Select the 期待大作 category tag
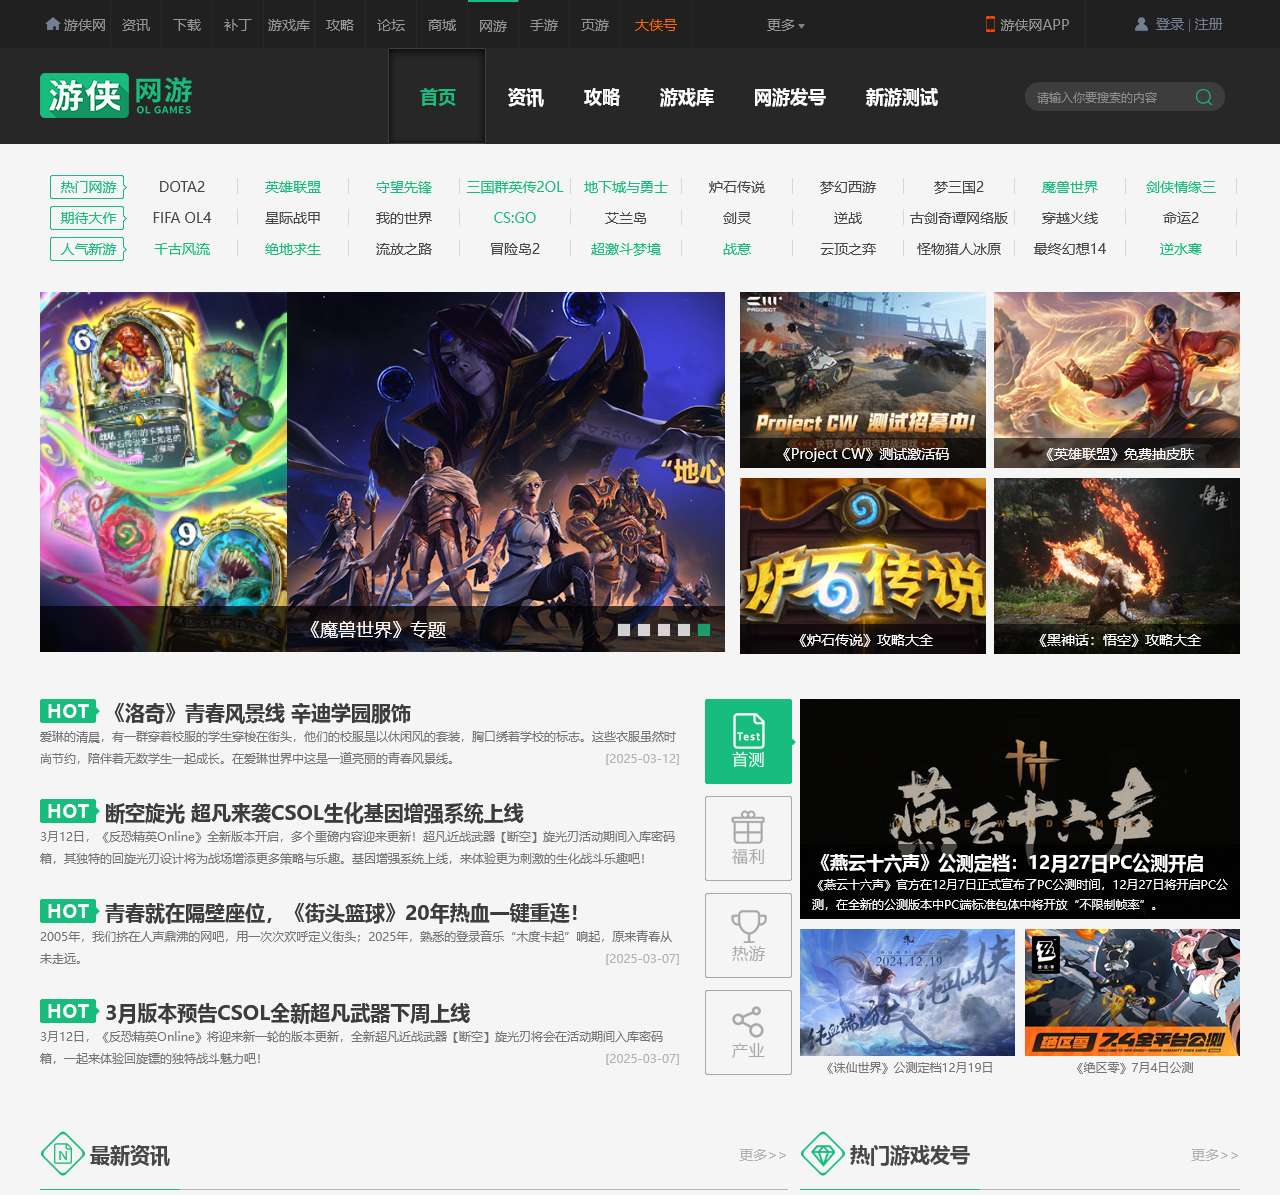Viewport: 1280px width, 1195px height. 88,218
